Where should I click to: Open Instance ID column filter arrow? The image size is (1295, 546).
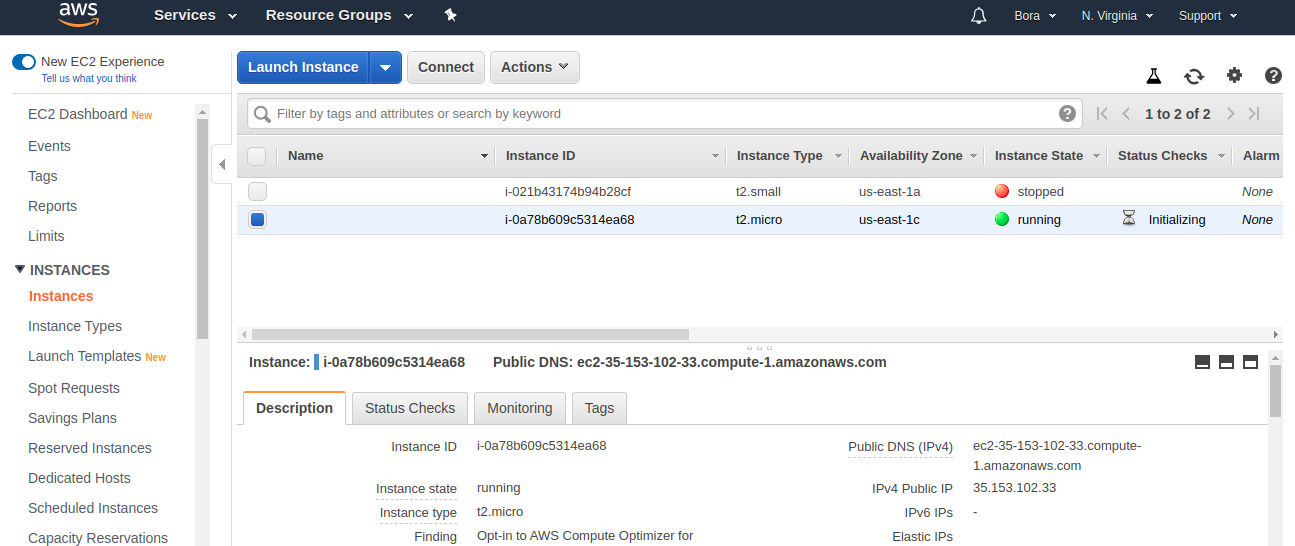715,156
